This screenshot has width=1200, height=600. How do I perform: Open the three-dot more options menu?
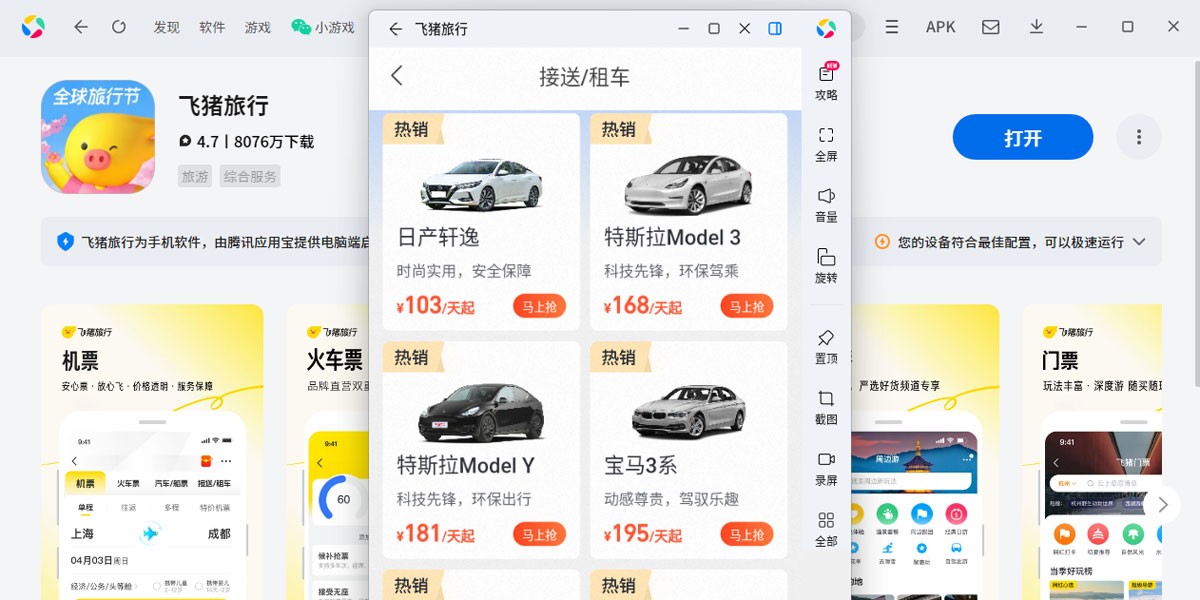click(1138, 137)
